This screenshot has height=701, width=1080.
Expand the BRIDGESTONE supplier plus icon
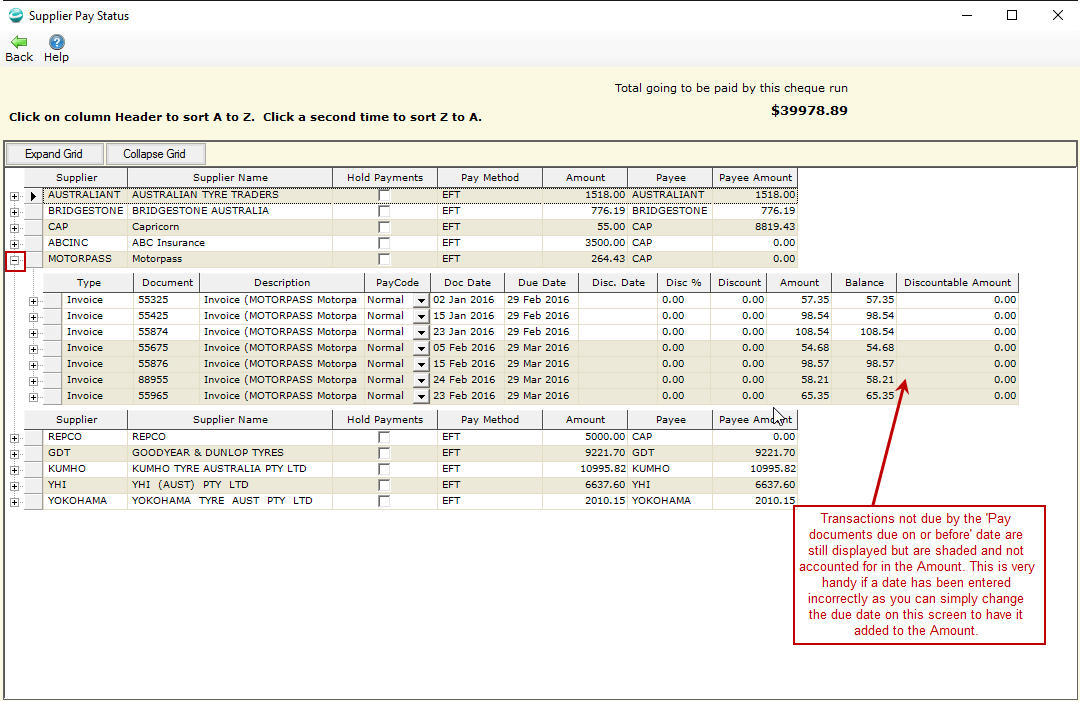pyautogui.click(x=14, y=212)
